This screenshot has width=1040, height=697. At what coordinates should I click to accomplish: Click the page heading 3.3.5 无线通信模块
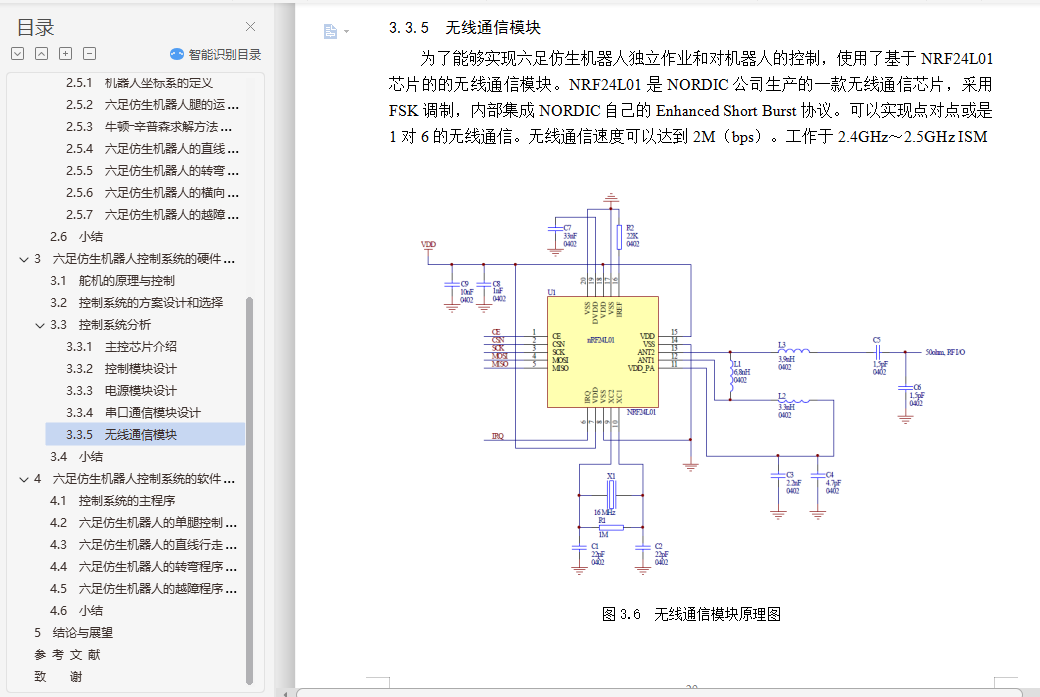[464, 27]
